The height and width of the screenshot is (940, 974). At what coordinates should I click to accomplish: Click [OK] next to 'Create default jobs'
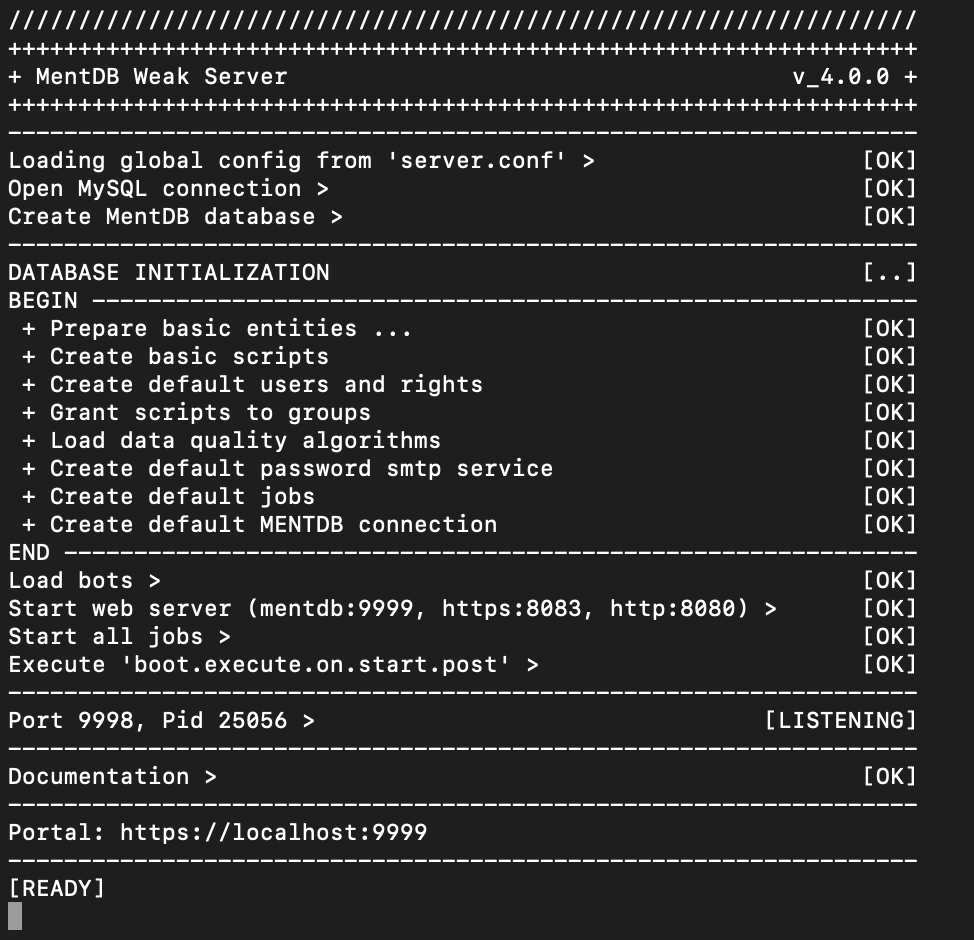(x=889, y=496)
